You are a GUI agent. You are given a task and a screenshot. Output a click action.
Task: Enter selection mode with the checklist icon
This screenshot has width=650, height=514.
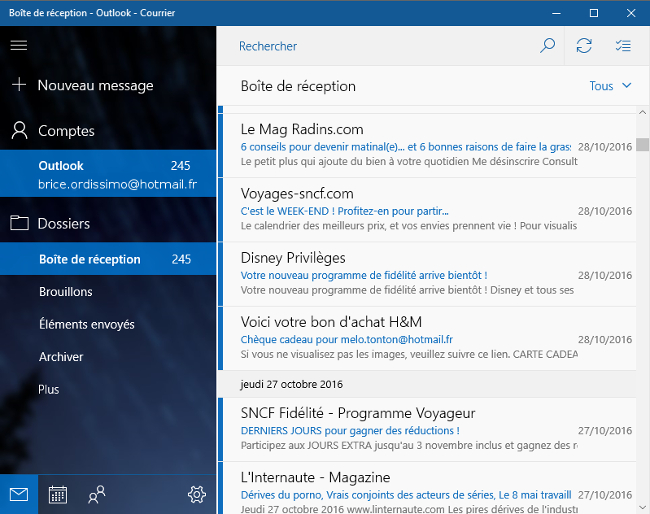623,46
